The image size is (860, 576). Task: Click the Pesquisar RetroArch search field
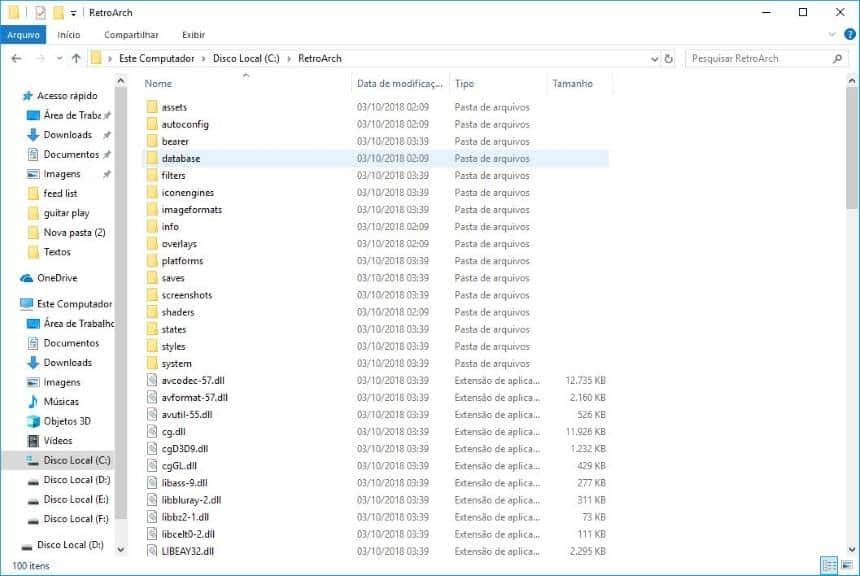[x=766, y=58]
